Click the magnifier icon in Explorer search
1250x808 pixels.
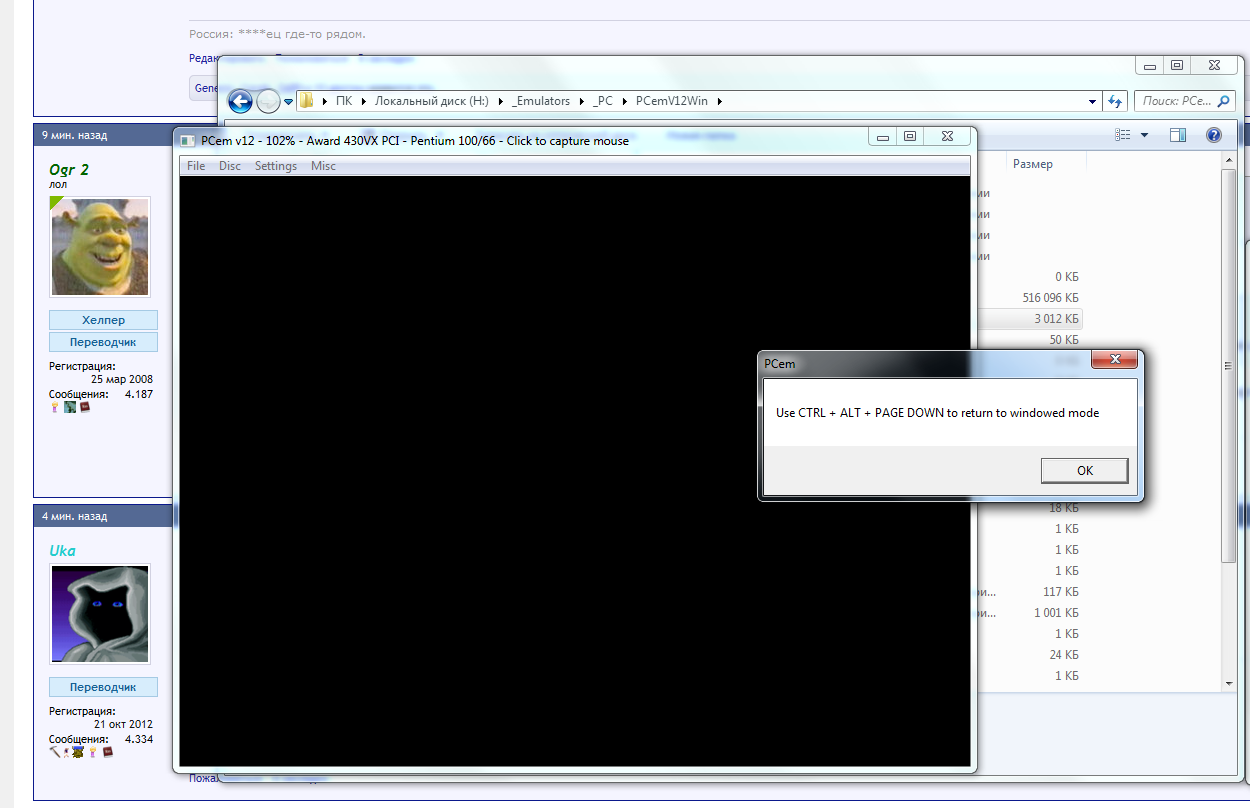tap(1225, 101)
